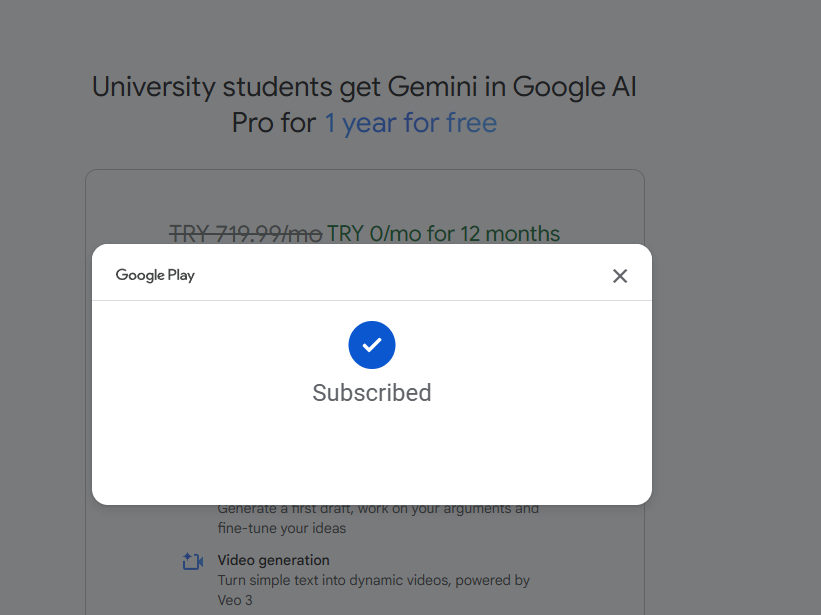
Task: Click the struck-through TRY 719.99/mo price
Action: (x=245, y=233)
